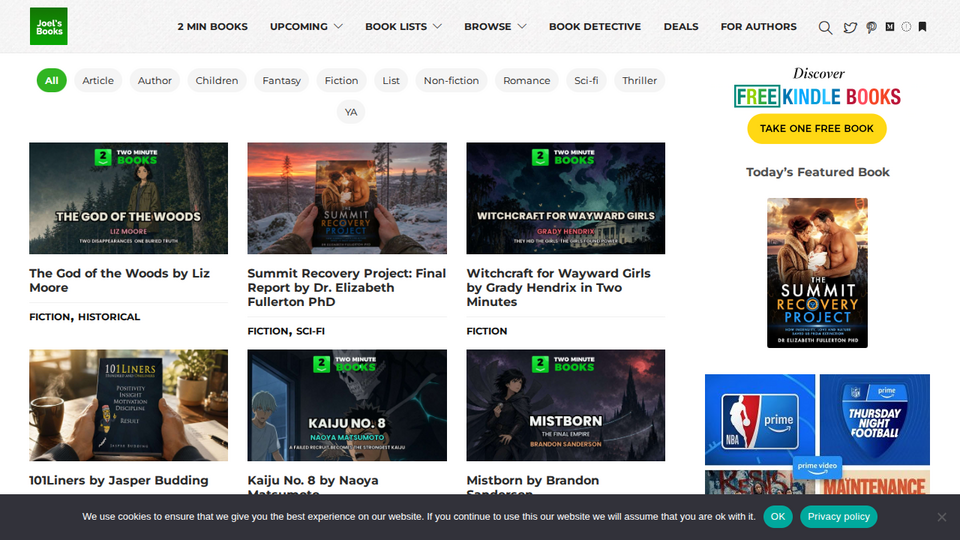Click HISTORICAL tag under God of the Woods
The image size is (960, 540).
pos(109,317)
